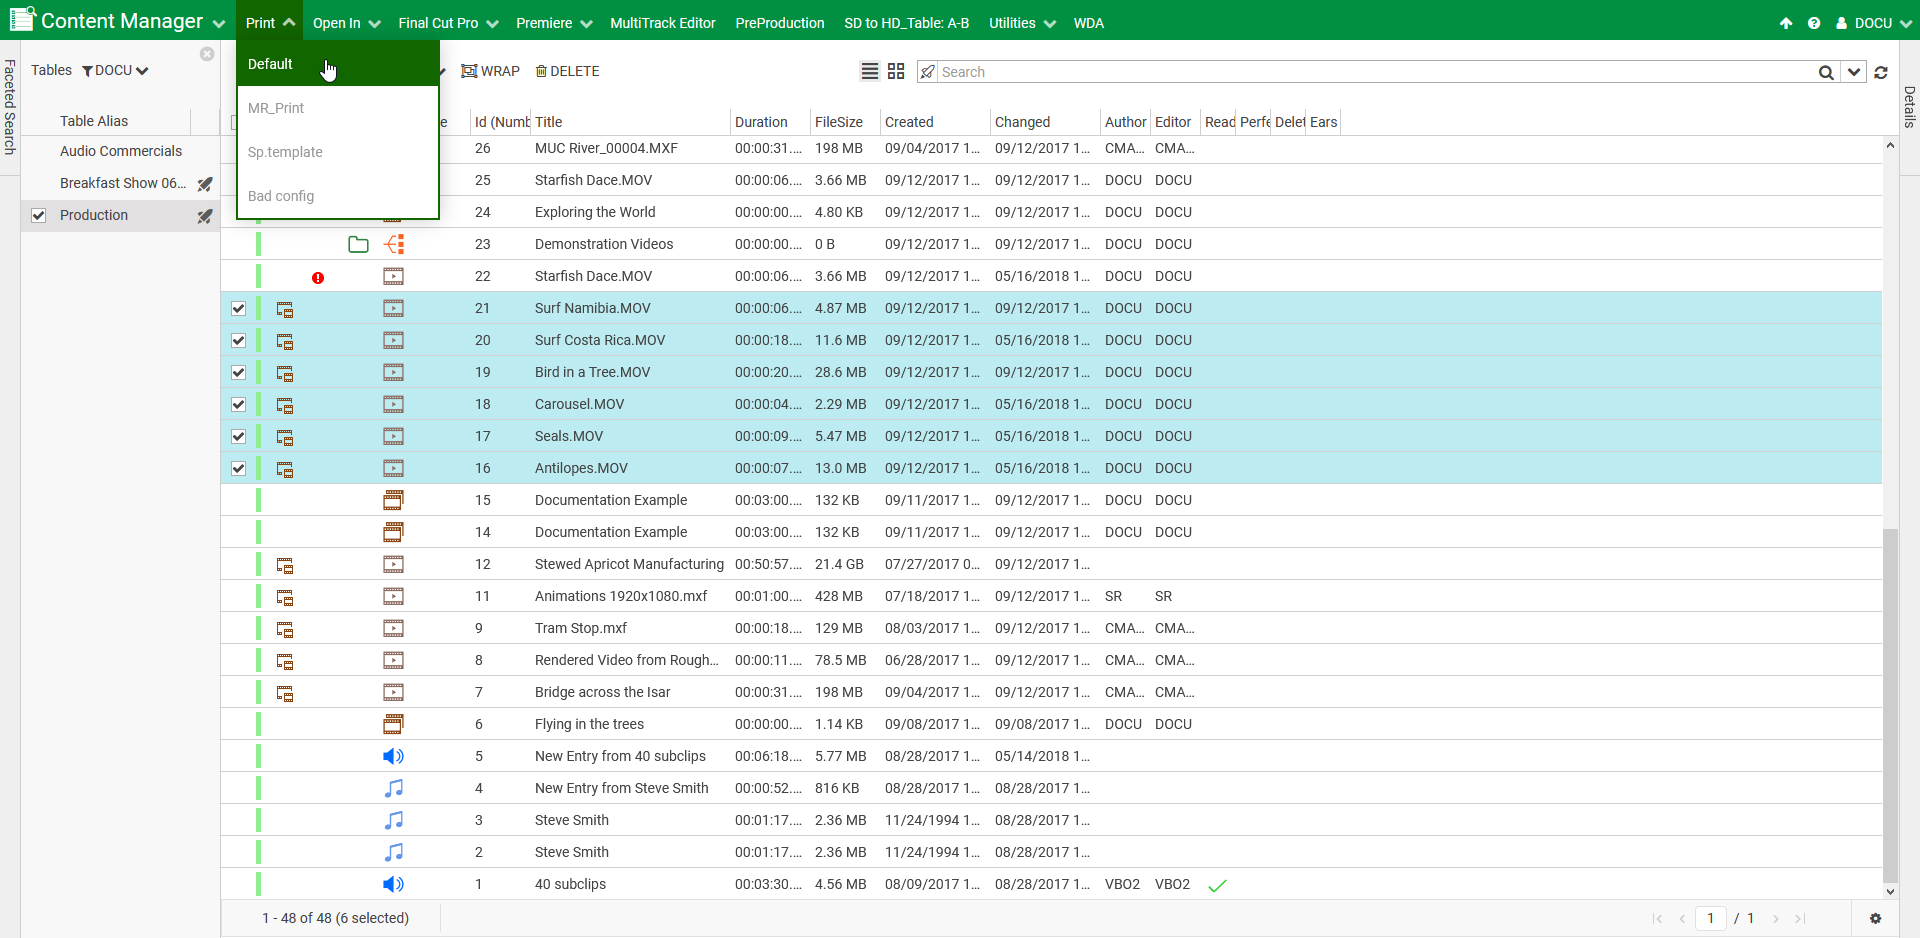Viewport: 1920px width, 938px height.
Task: Open the DOCU user account dropdown
Action: [x=1873, y=23]
